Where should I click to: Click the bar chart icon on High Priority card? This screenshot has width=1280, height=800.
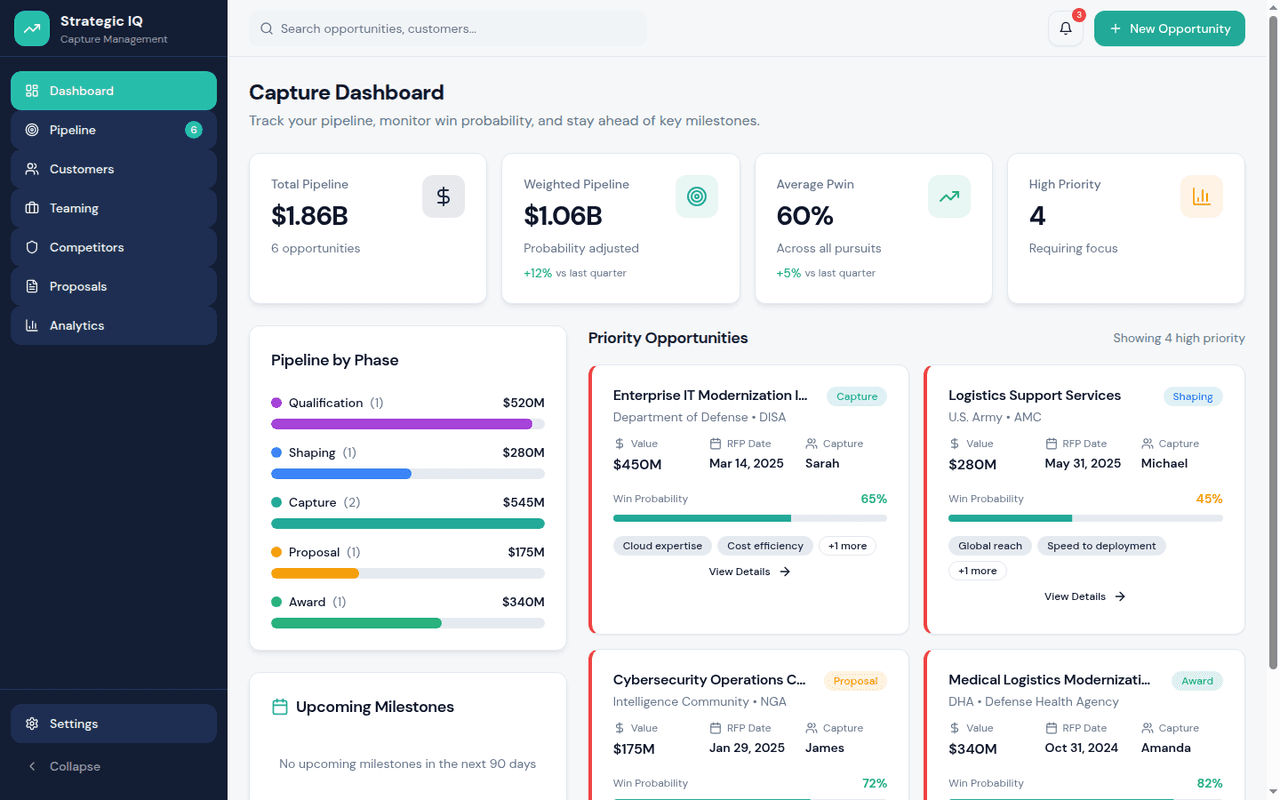point(1202,197)
